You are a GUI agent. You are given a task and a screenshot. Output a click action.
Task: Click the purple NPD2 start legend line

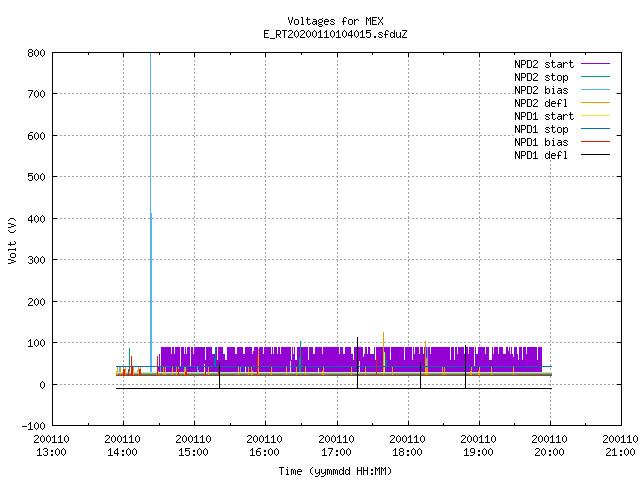pyautogui.click(x=595, y=64)
